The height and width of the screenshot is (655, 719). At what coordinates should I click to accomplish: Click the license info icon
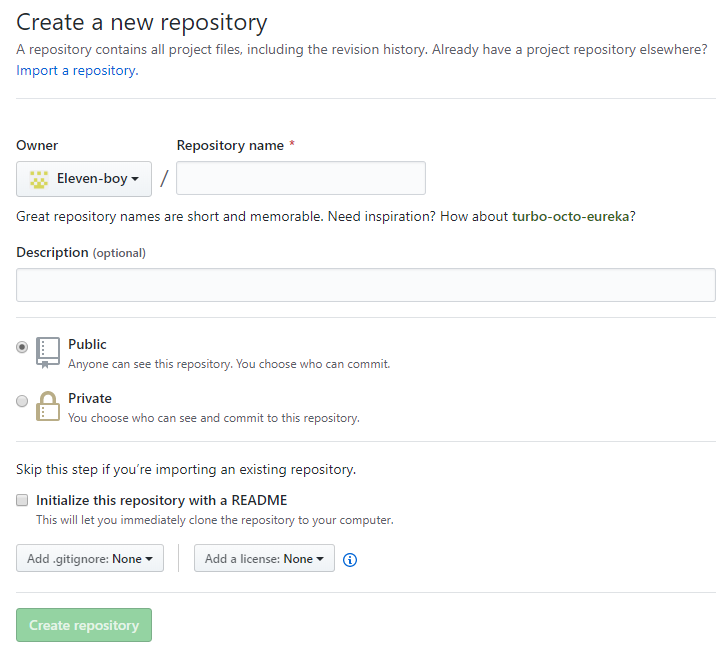coord(350,560)
